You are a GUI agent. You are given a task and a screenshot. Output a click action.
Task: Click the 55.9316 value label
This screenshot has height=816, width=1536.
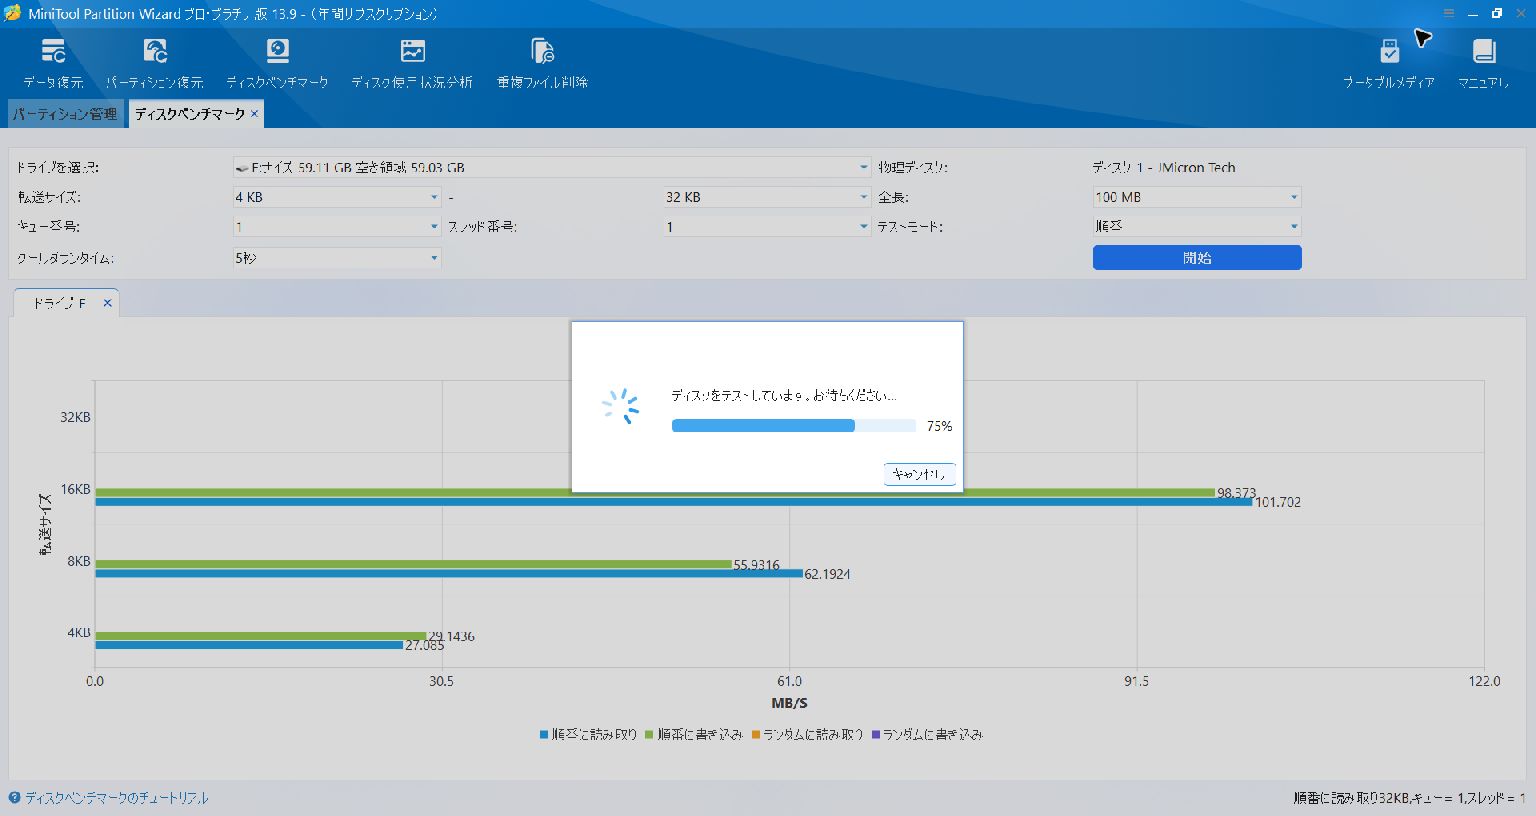click(x=757, y=565)
